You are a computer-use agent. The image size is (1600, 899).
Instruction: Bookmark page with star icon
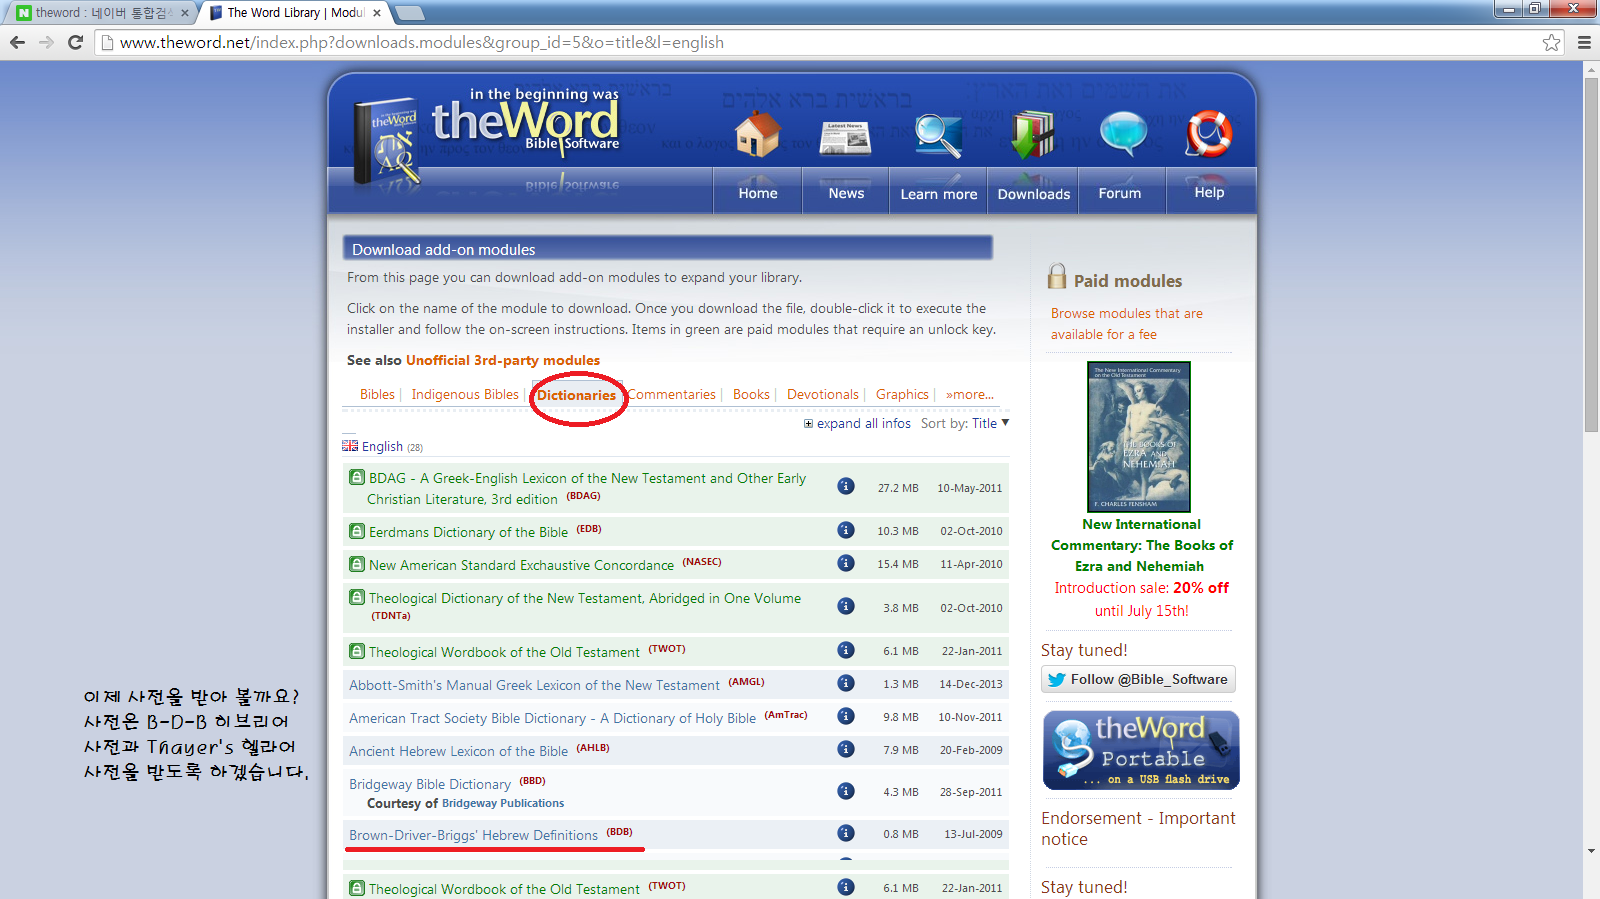coord(1551,42)
